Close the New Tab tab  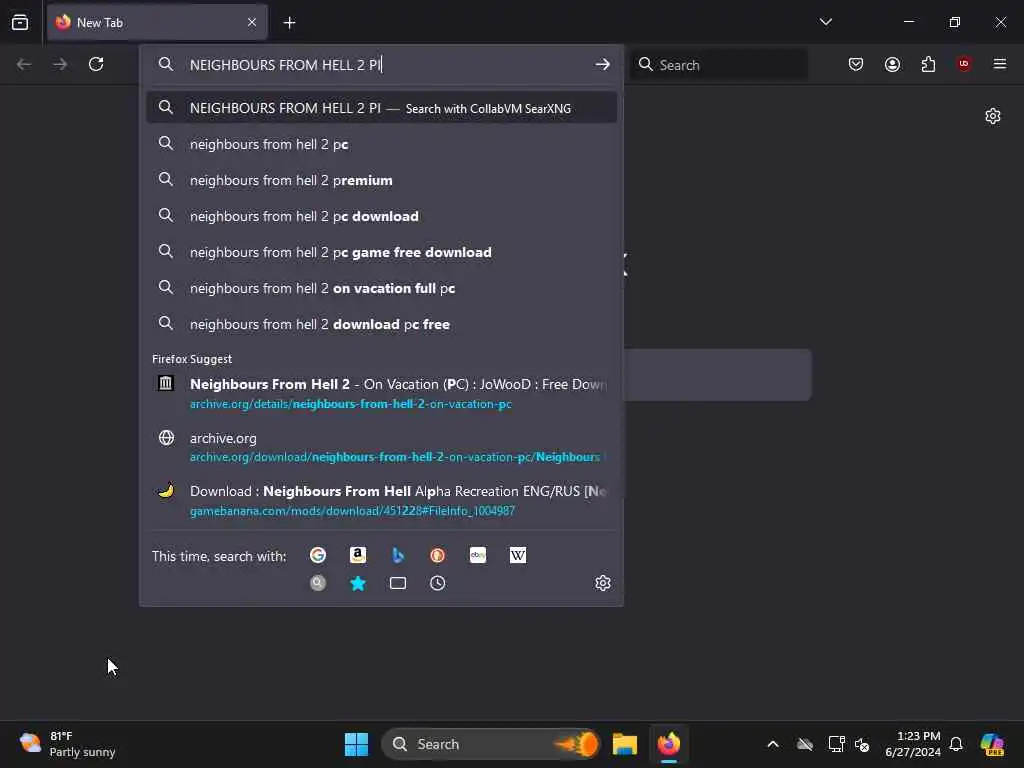(252, 22)
